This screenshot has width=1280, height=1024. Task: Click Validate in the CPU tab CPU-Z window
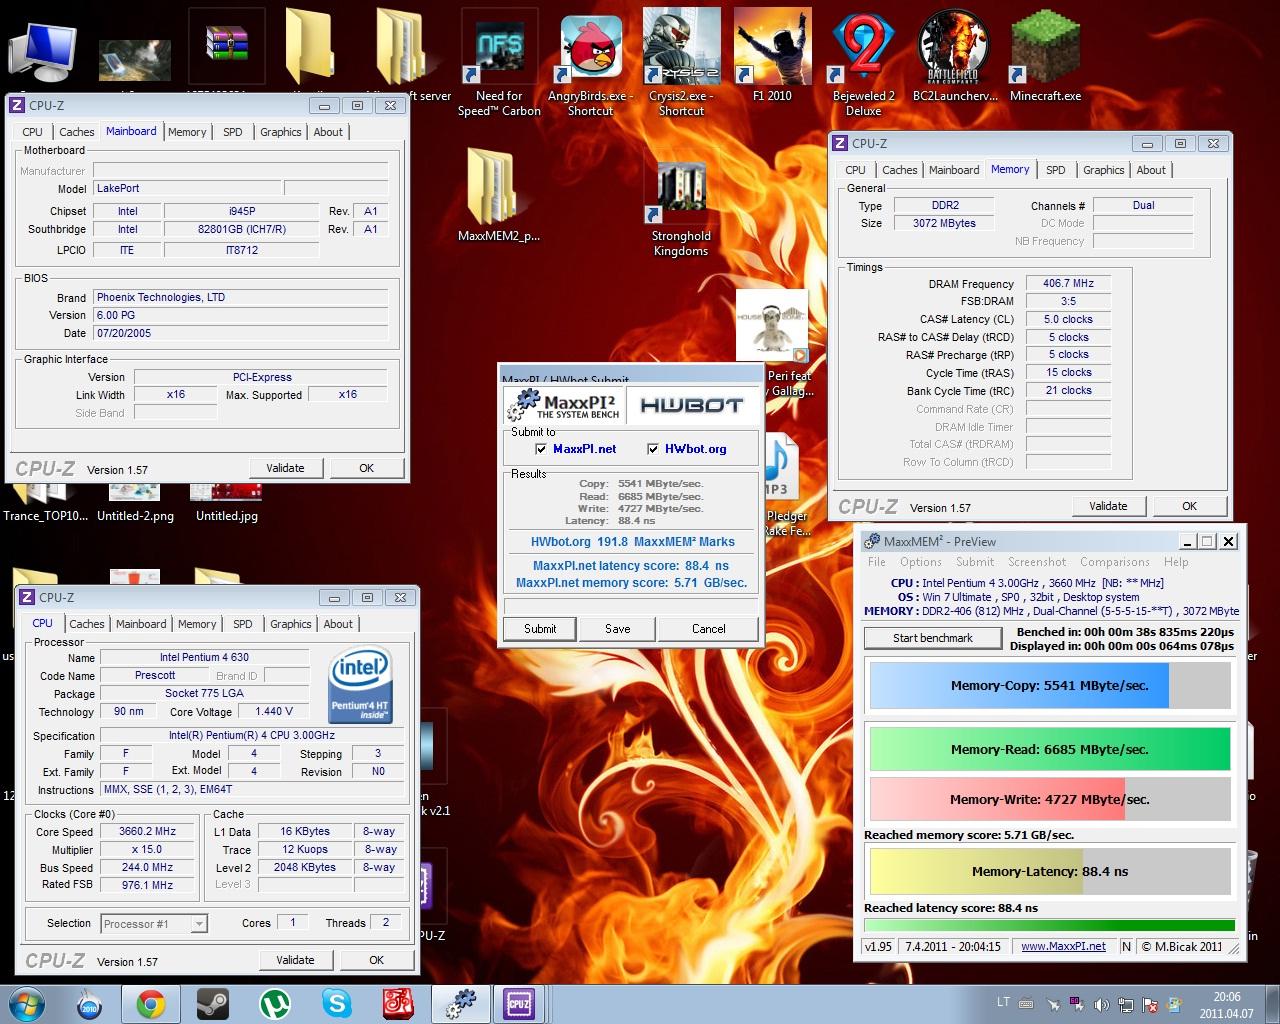[x=295, y=960]
